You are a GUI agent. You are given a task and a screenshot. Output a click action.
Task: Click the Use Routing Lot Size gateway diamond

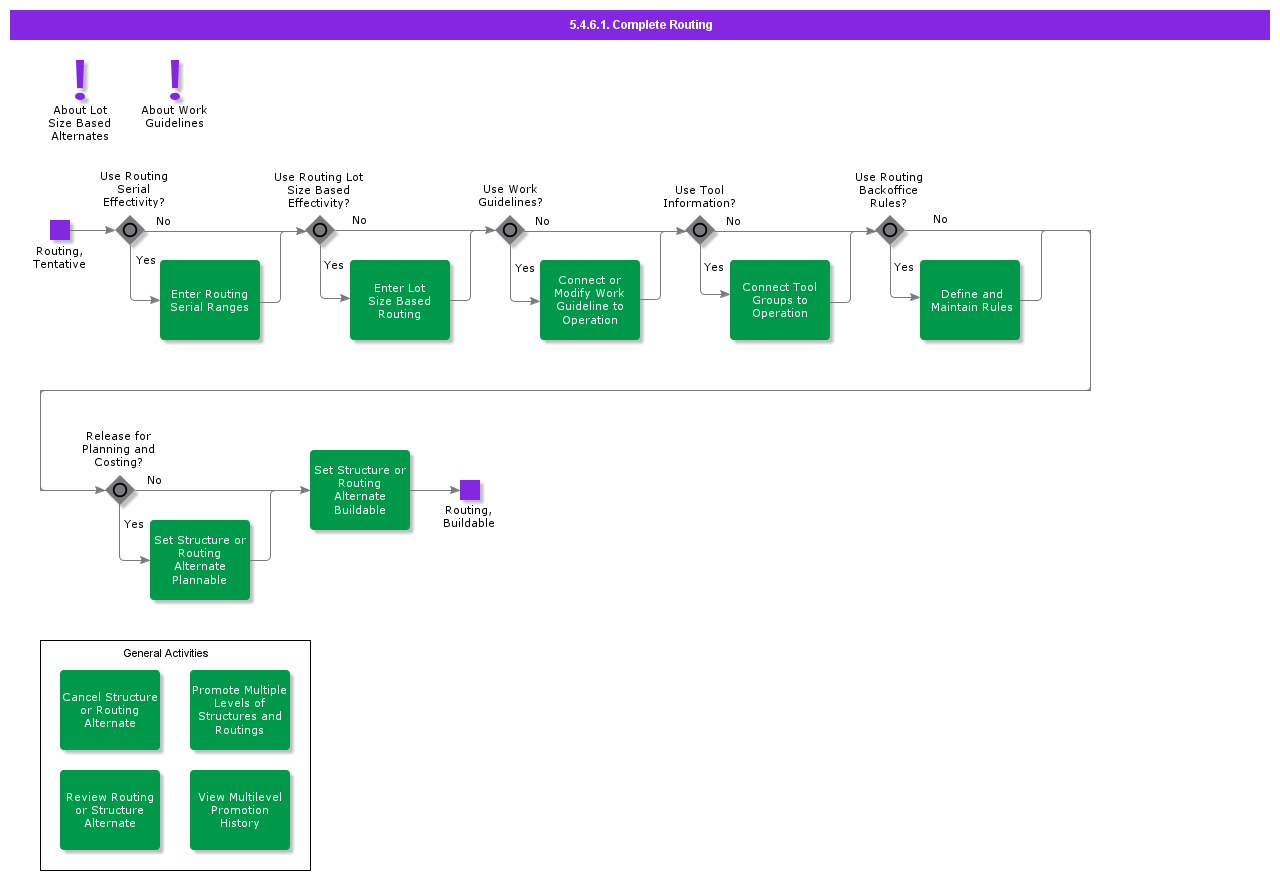(319, 230)
